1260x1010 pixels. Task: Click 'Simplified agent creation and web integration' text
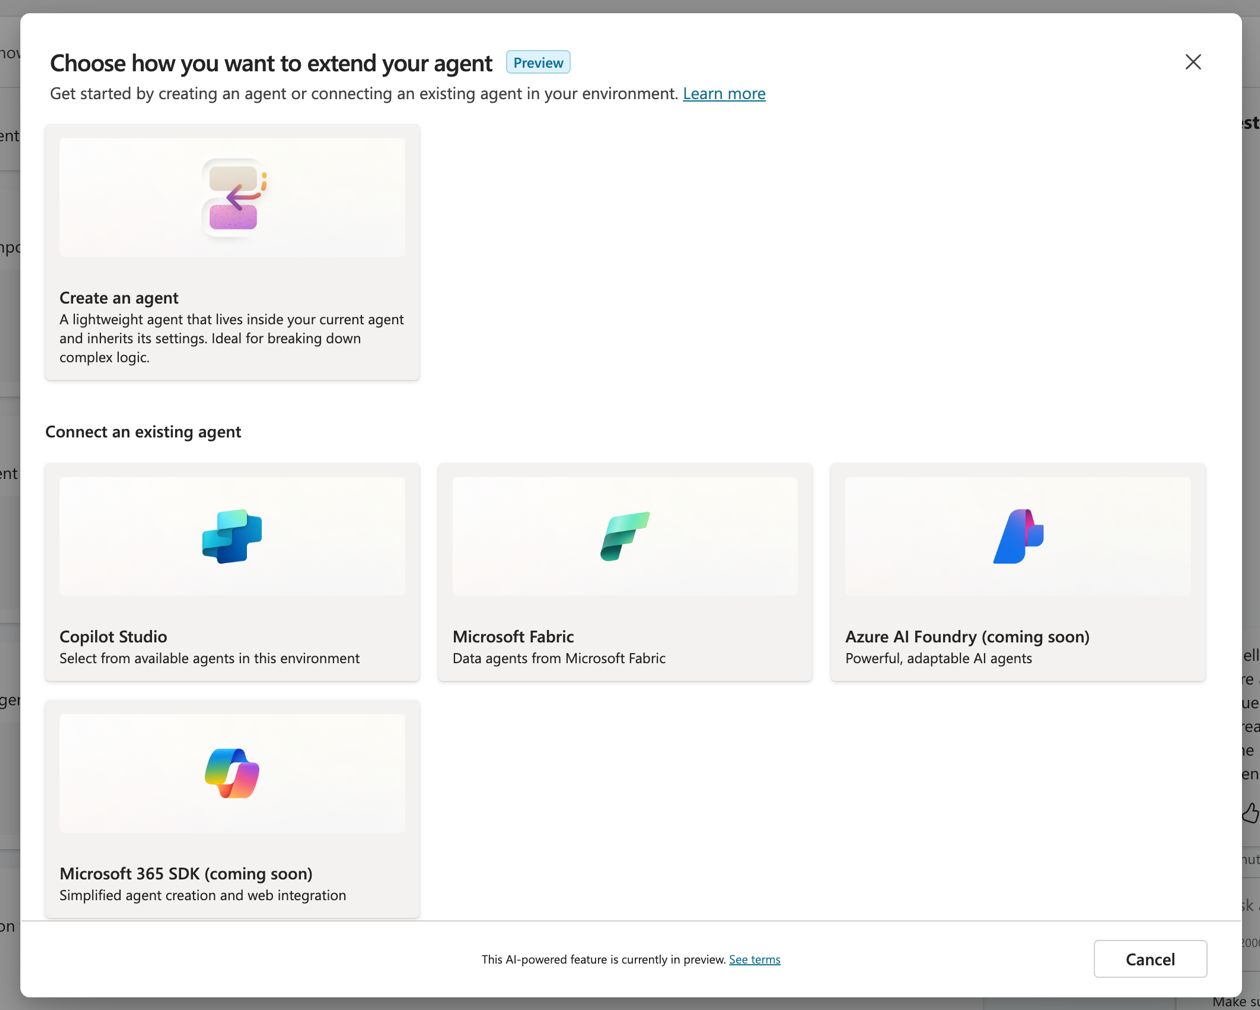pyautogui.click(x=203, y=895)
